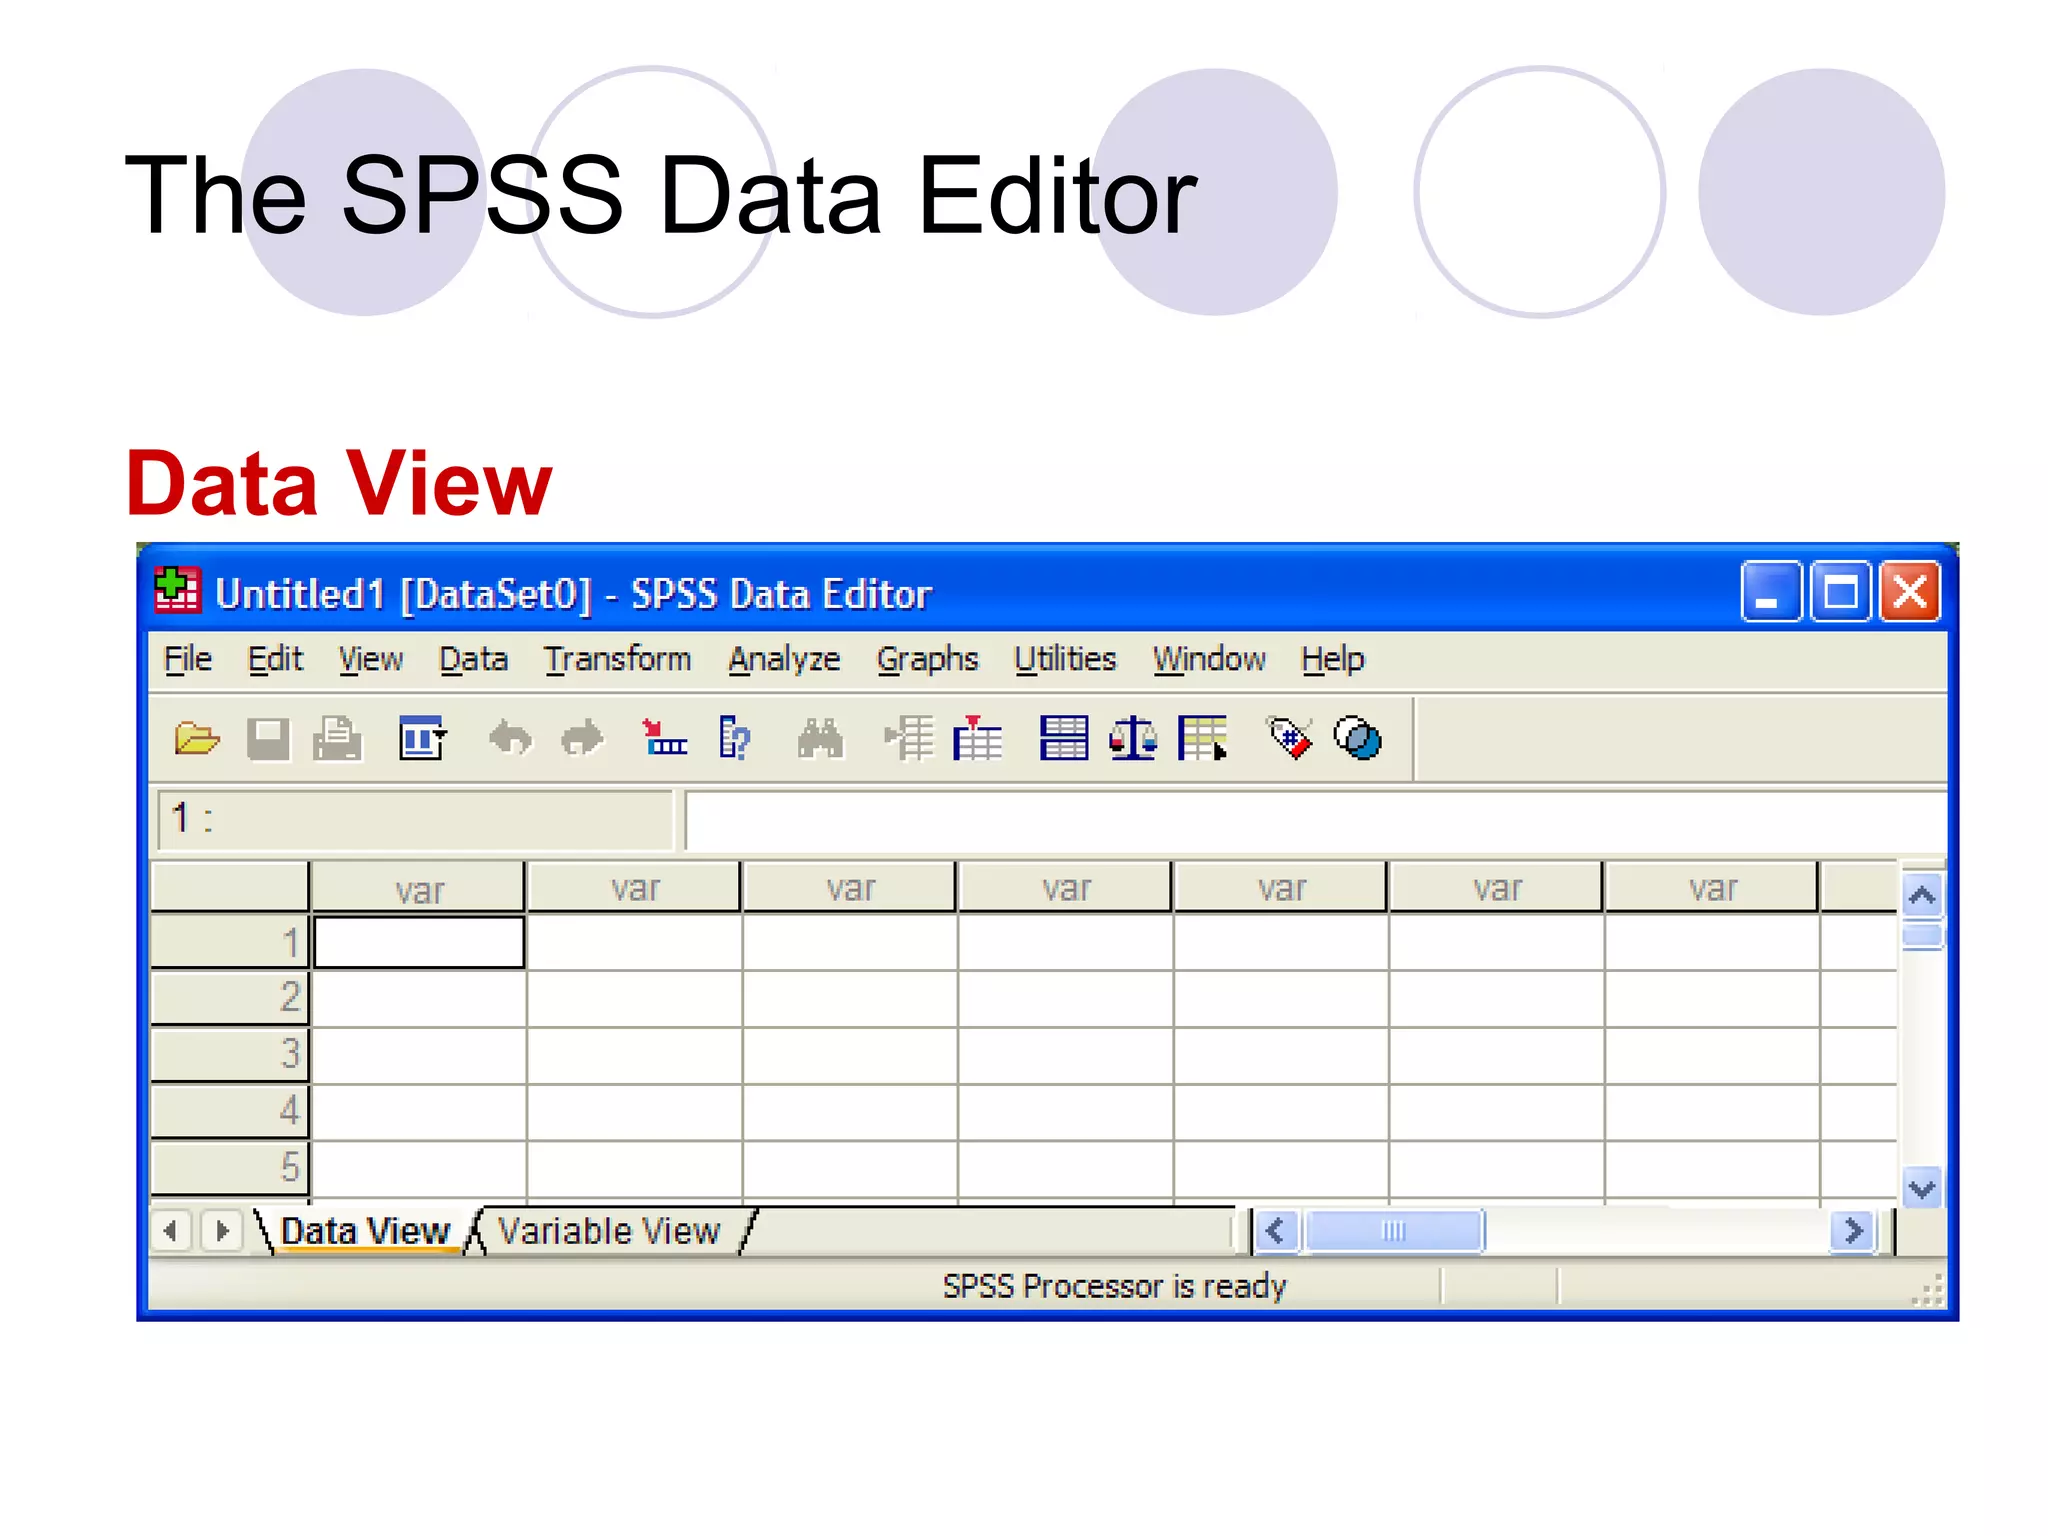Click the Save floppy disk icon
This screenshot has height=1536, width=2048.
[x=268, y=739]
